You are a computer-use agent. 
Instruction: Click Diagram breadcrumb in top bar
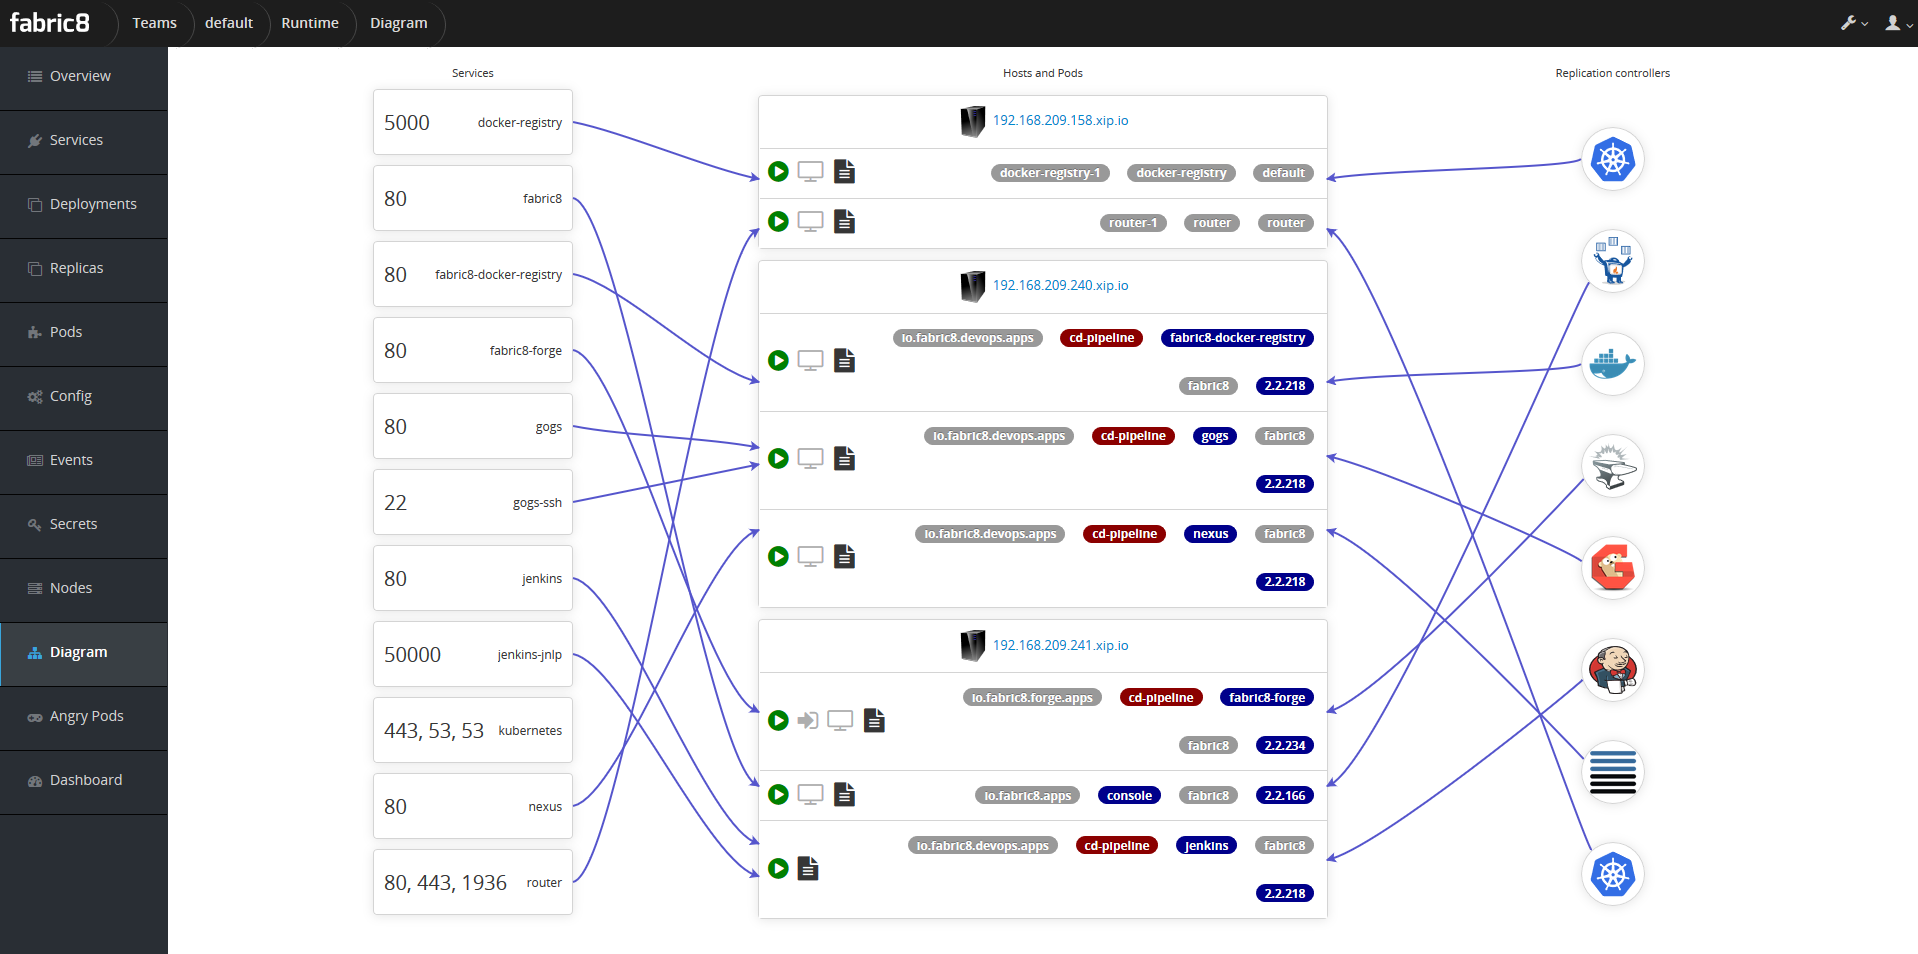click(x=398, y=23)
